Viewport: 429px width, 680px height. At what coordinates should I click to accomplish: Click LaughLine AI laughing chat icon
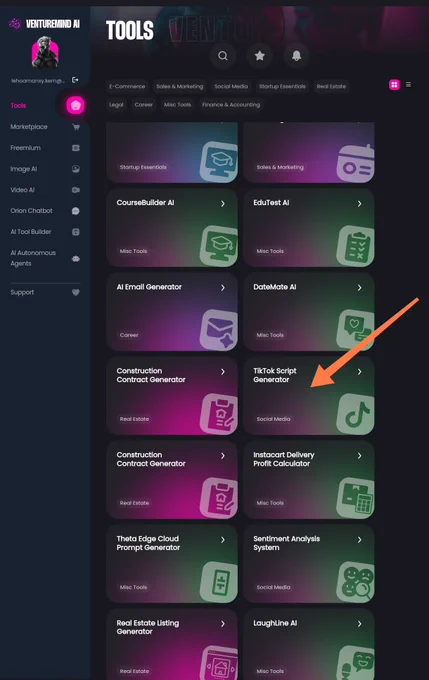356,664
